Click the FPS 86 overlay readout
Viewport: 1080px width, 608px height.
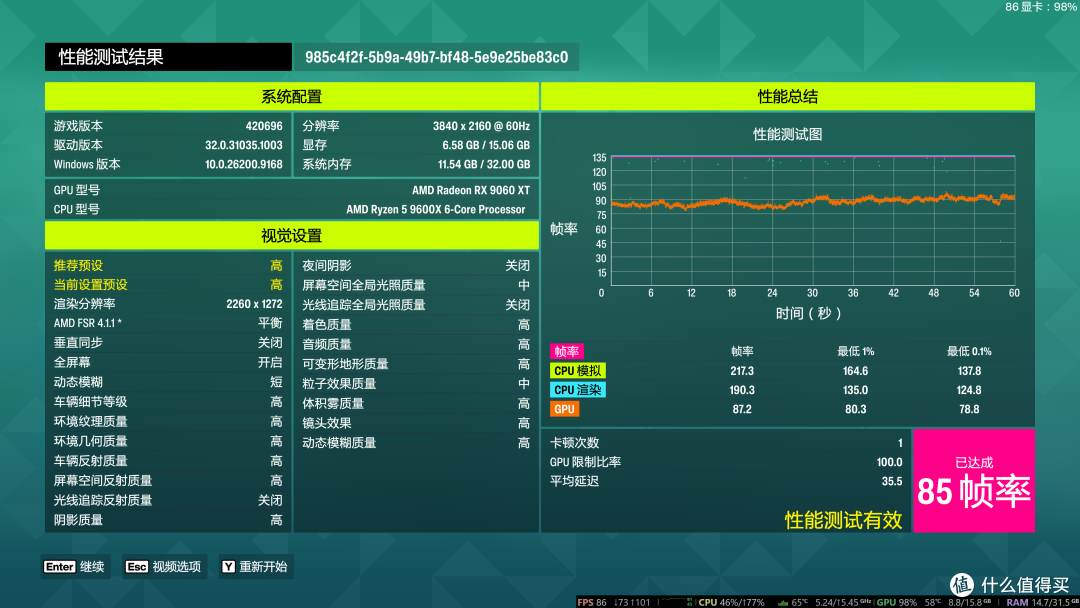592,602
